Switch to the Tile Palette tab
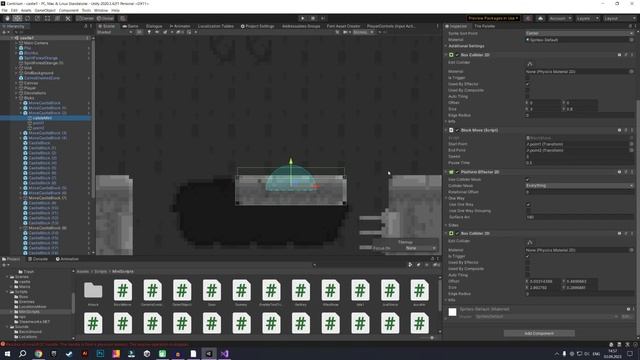 (x=484, y=26)
